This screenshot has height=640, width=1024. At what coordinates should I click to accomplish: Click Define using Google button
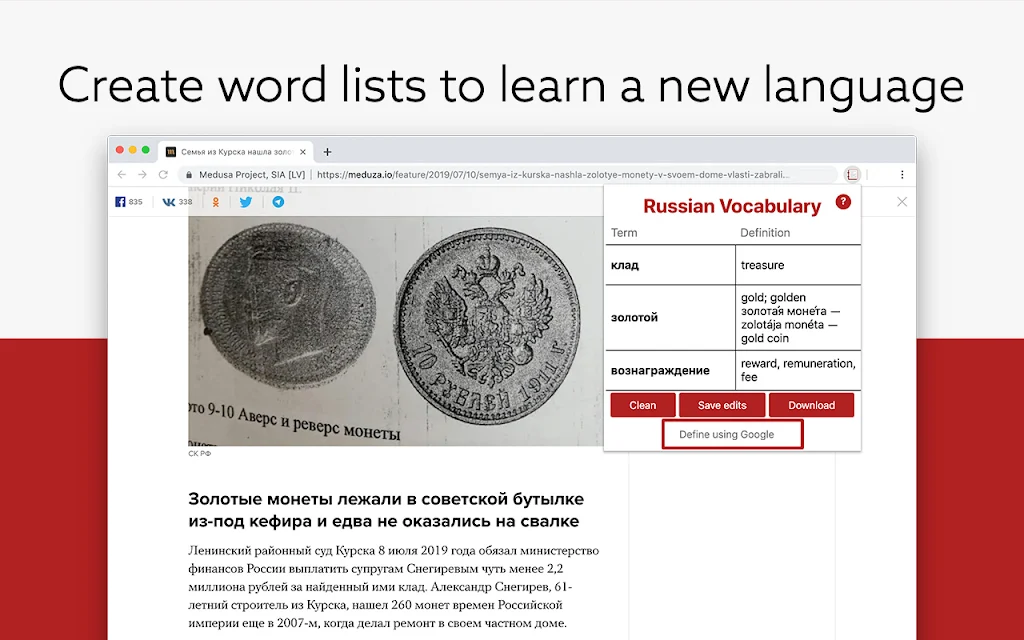click(x=732, y=434)
